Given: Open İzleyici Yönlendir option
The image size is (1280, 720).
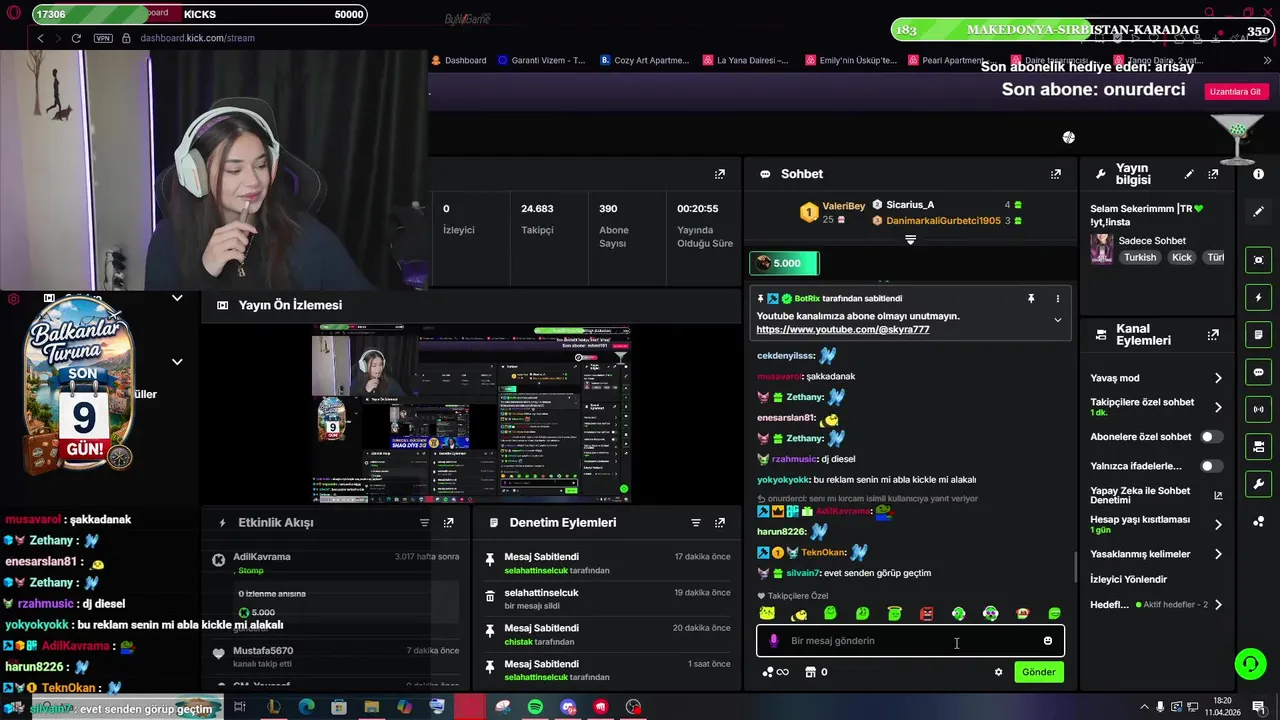Looking at the screenshot, I should click(1128, 580).
